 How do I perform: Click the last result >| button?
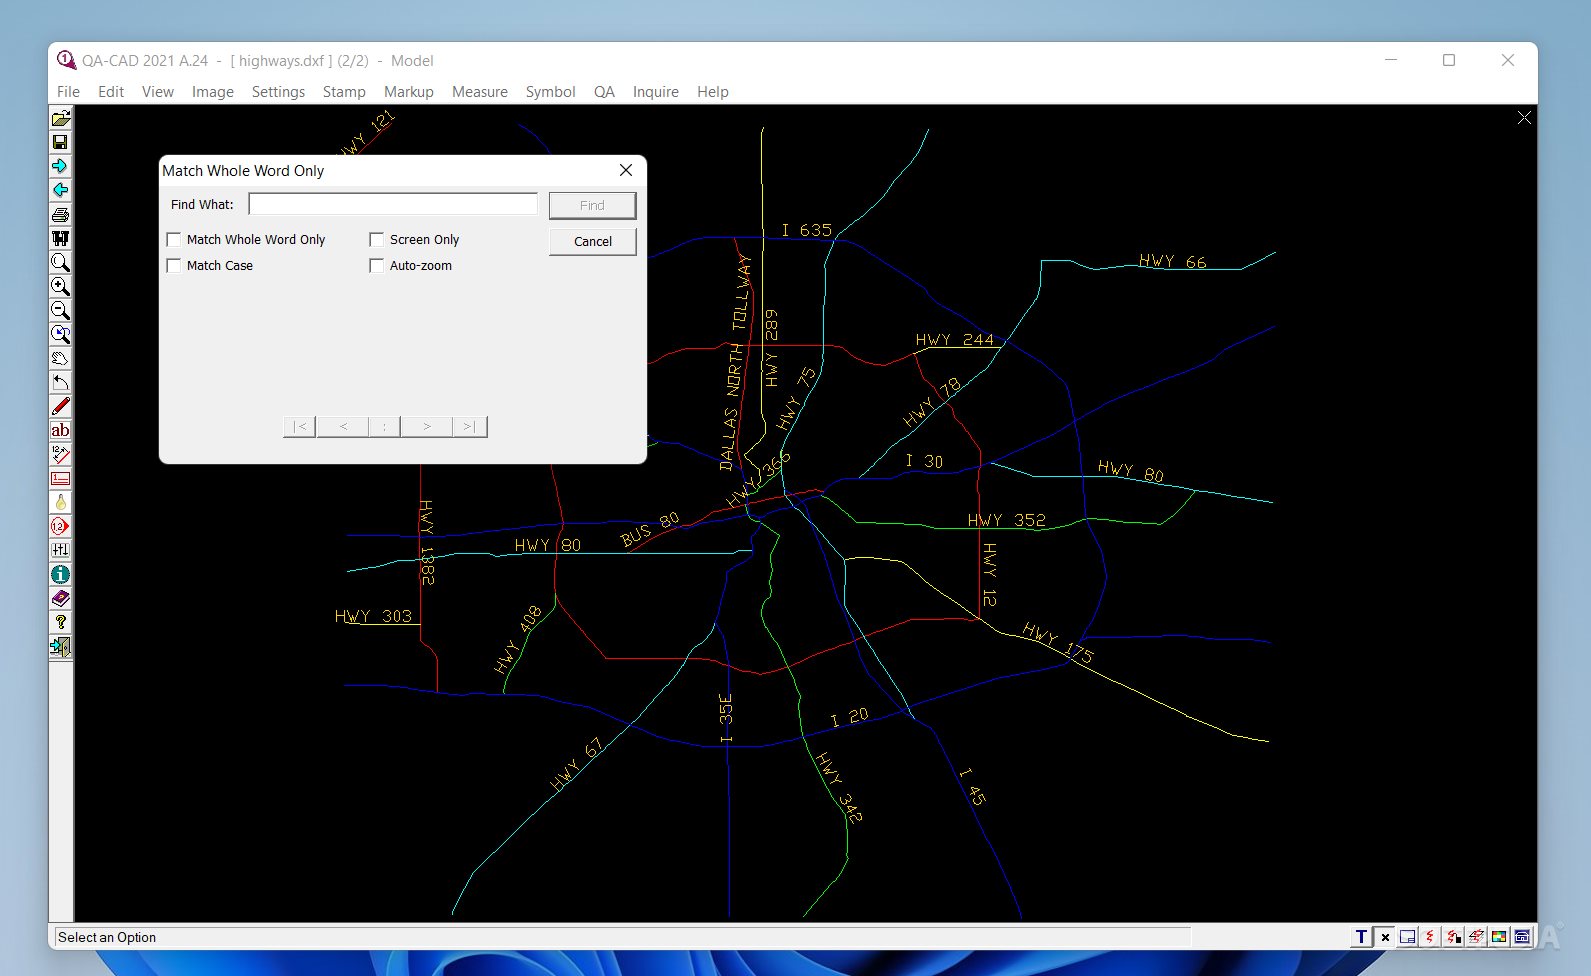[470, 427]
